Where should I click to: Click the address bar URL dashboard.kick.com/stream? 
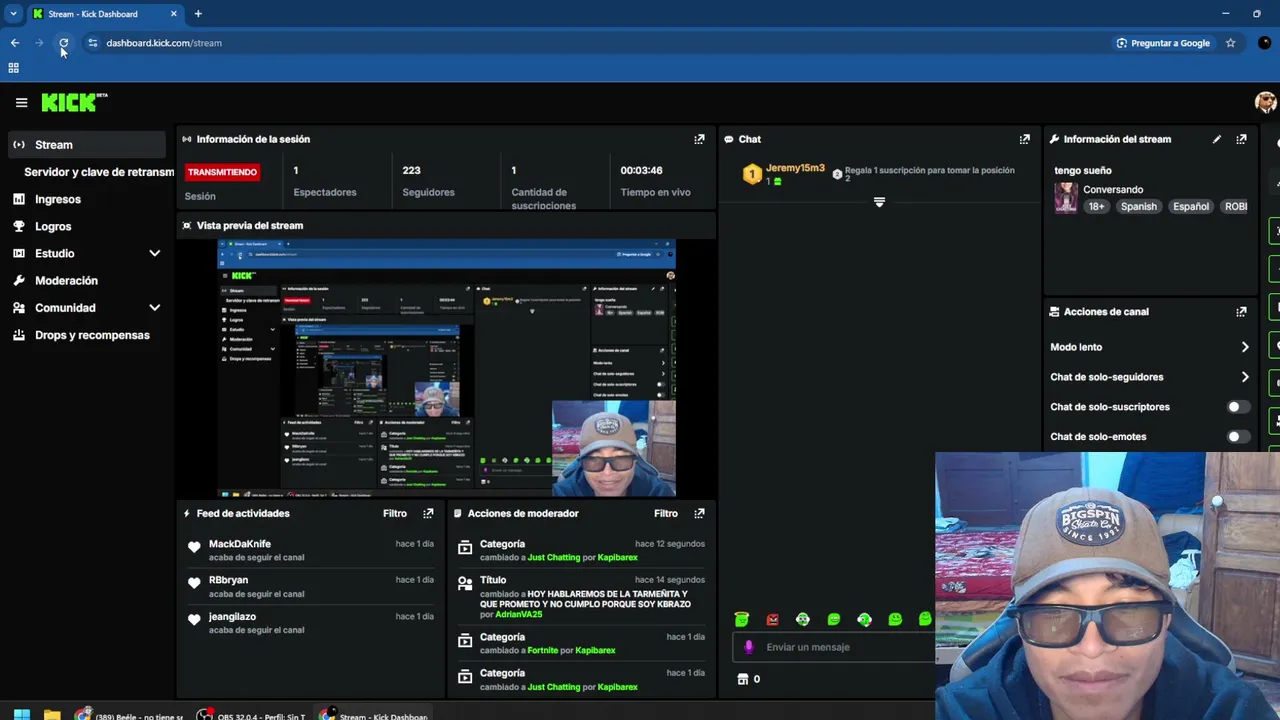pos(164,43)
